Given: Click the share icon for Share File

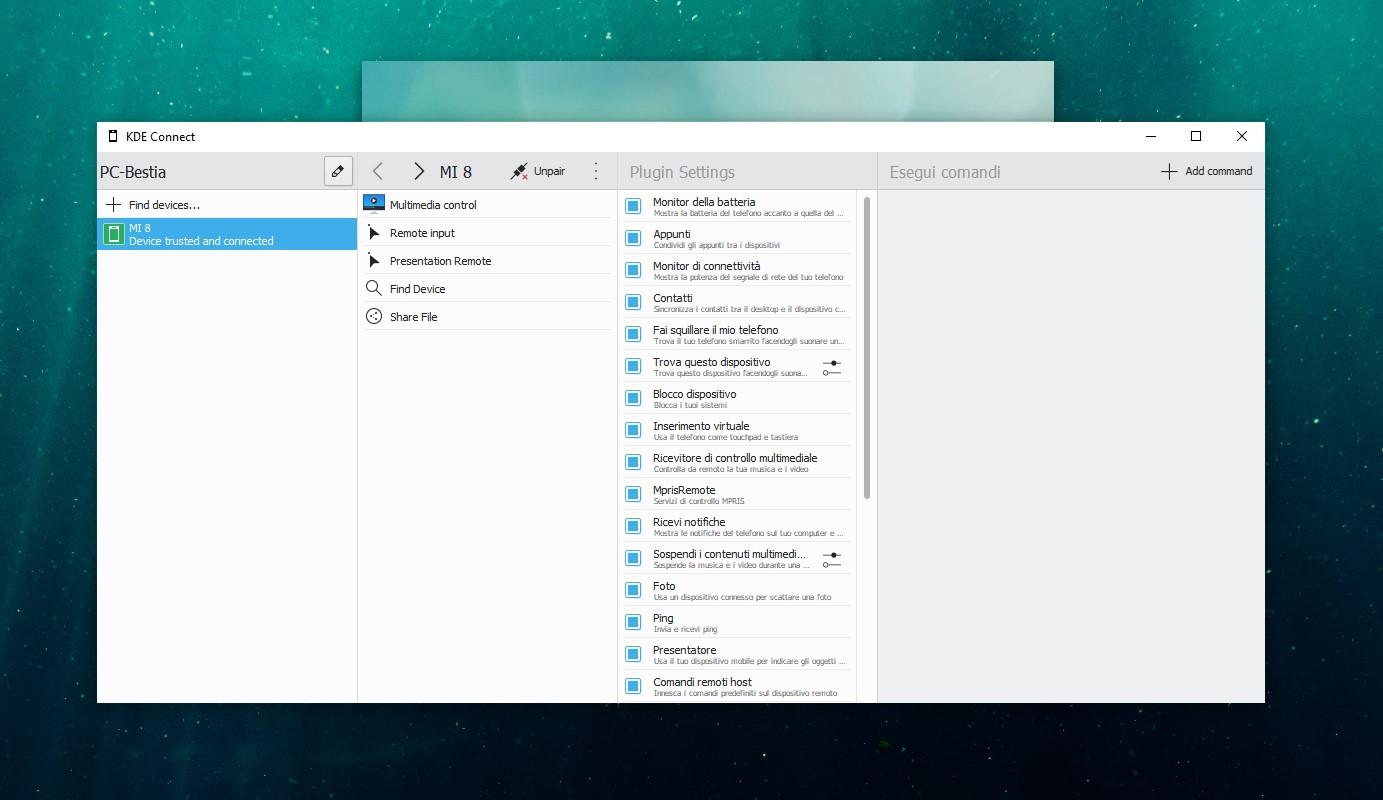Looking at the screenshot, I should pyautogui.click(x=374, y=316).
